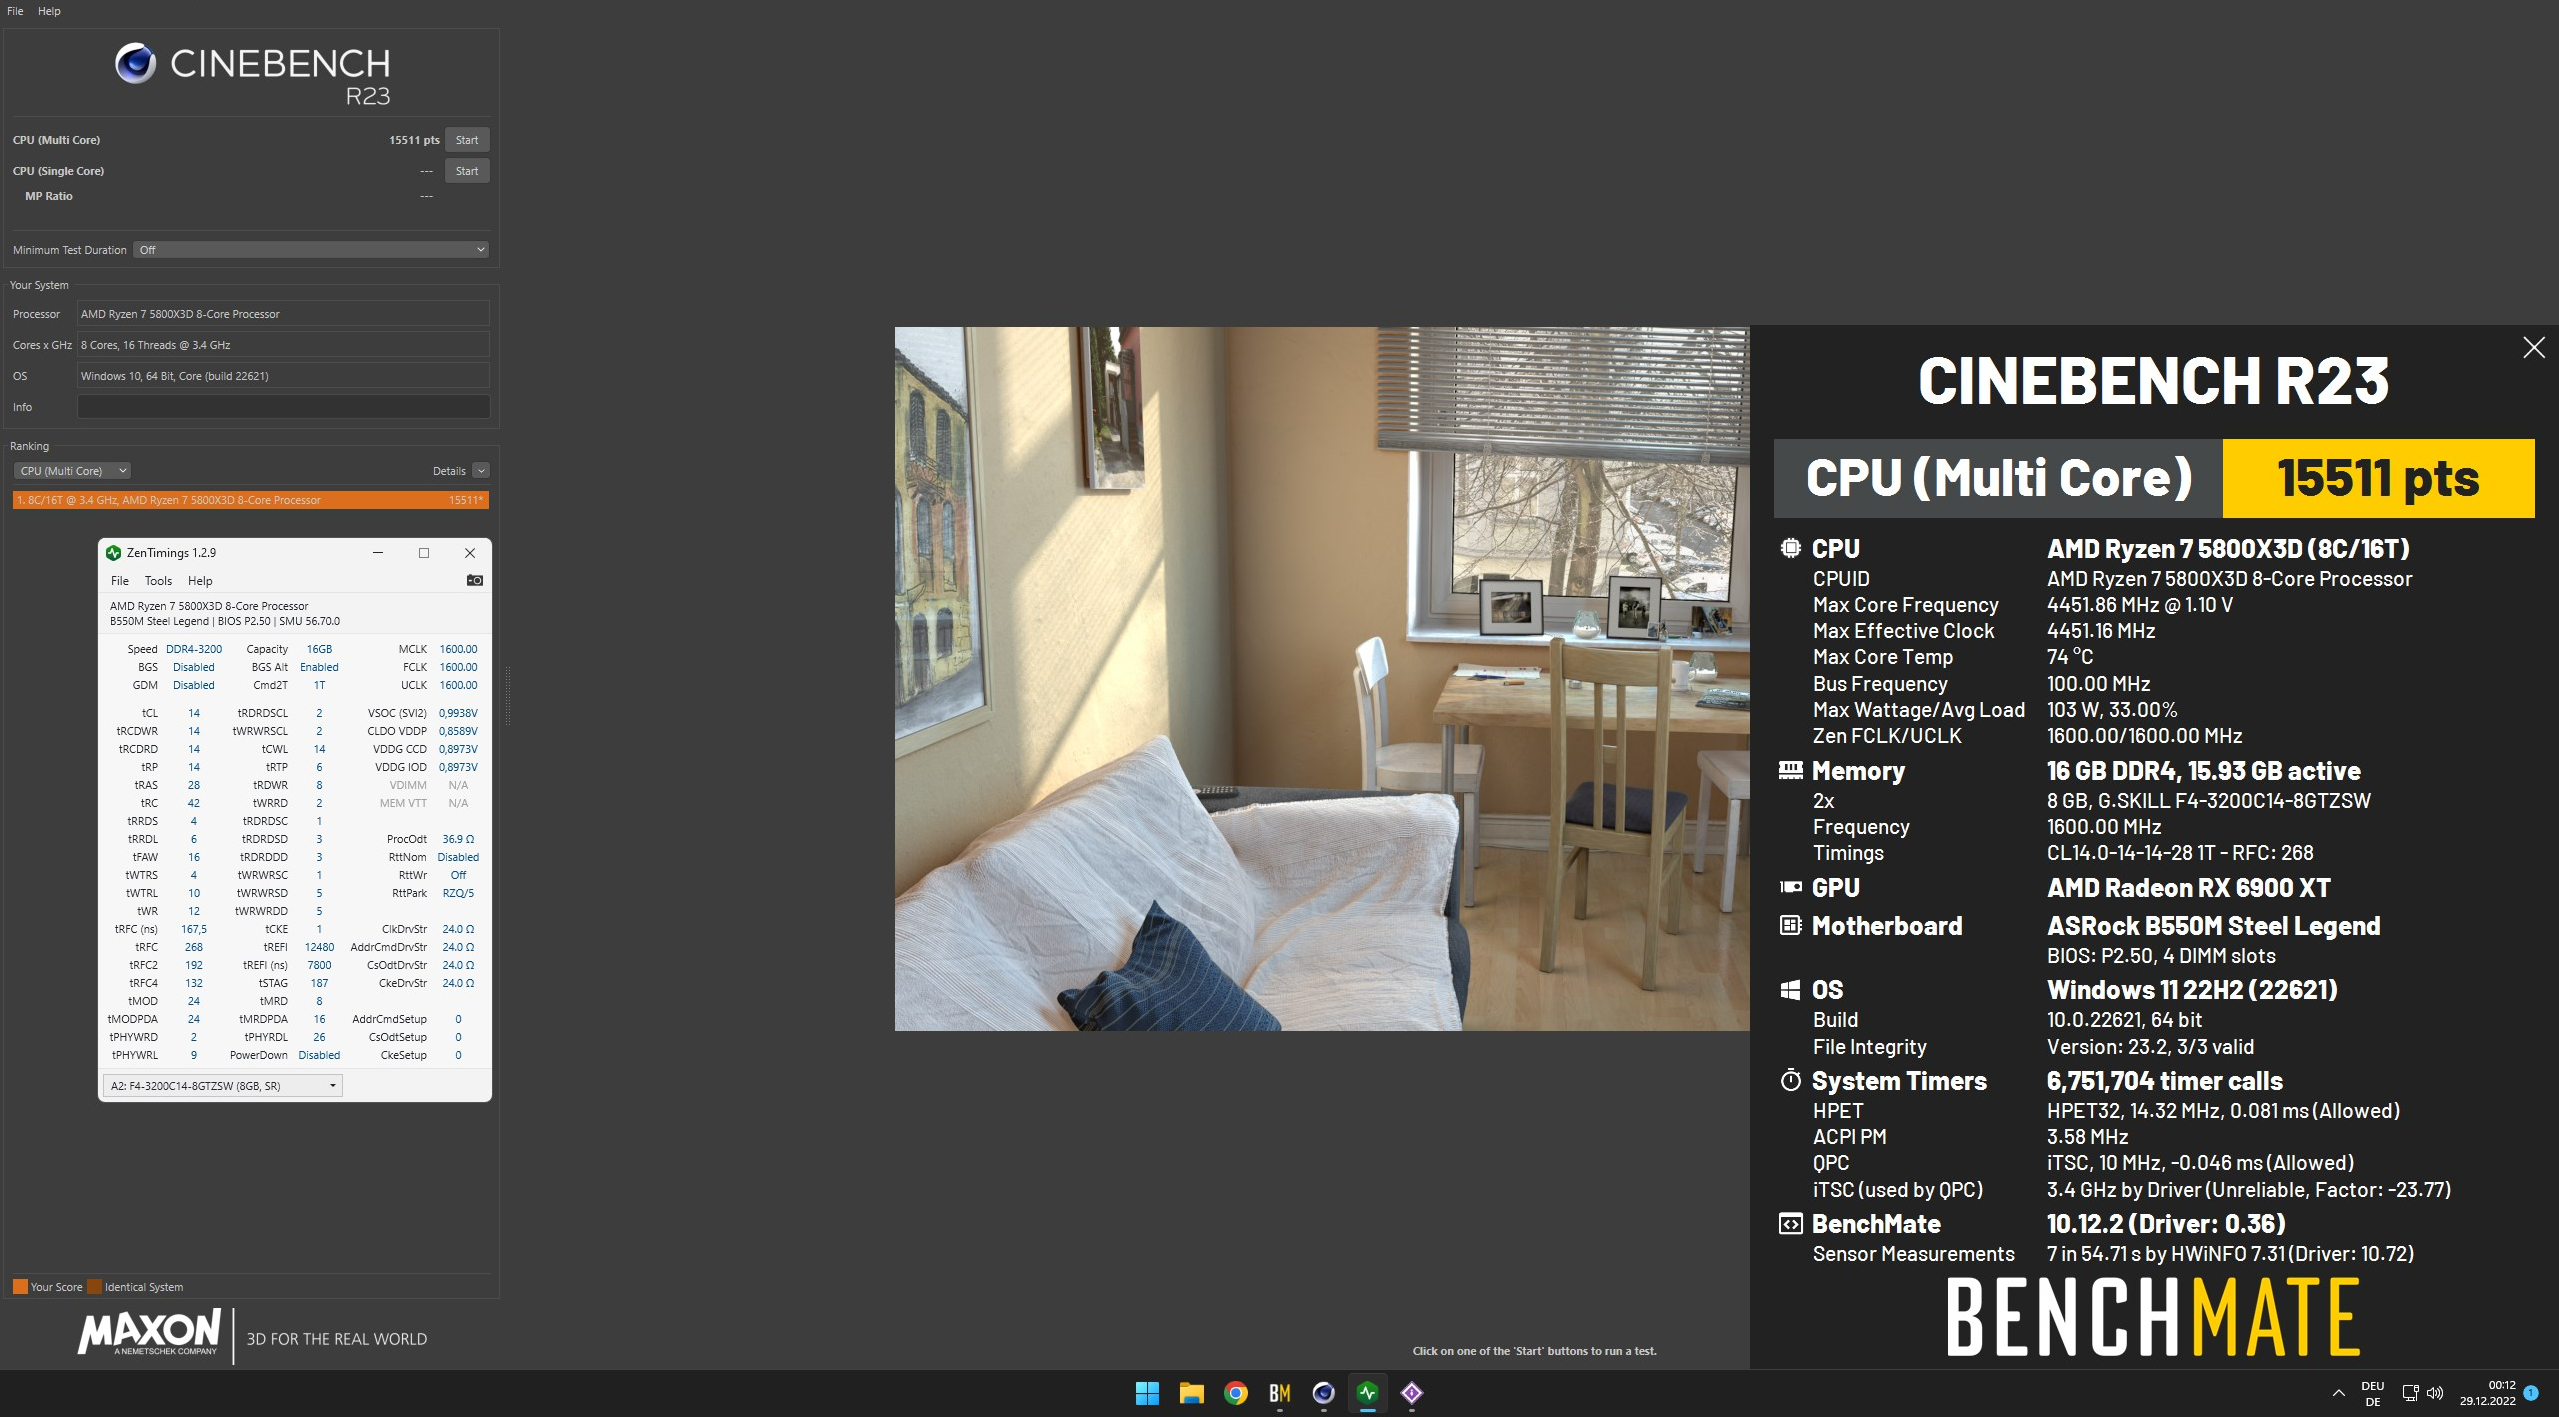Open the Details dropdown arrow in Ranking

point(481,471)
